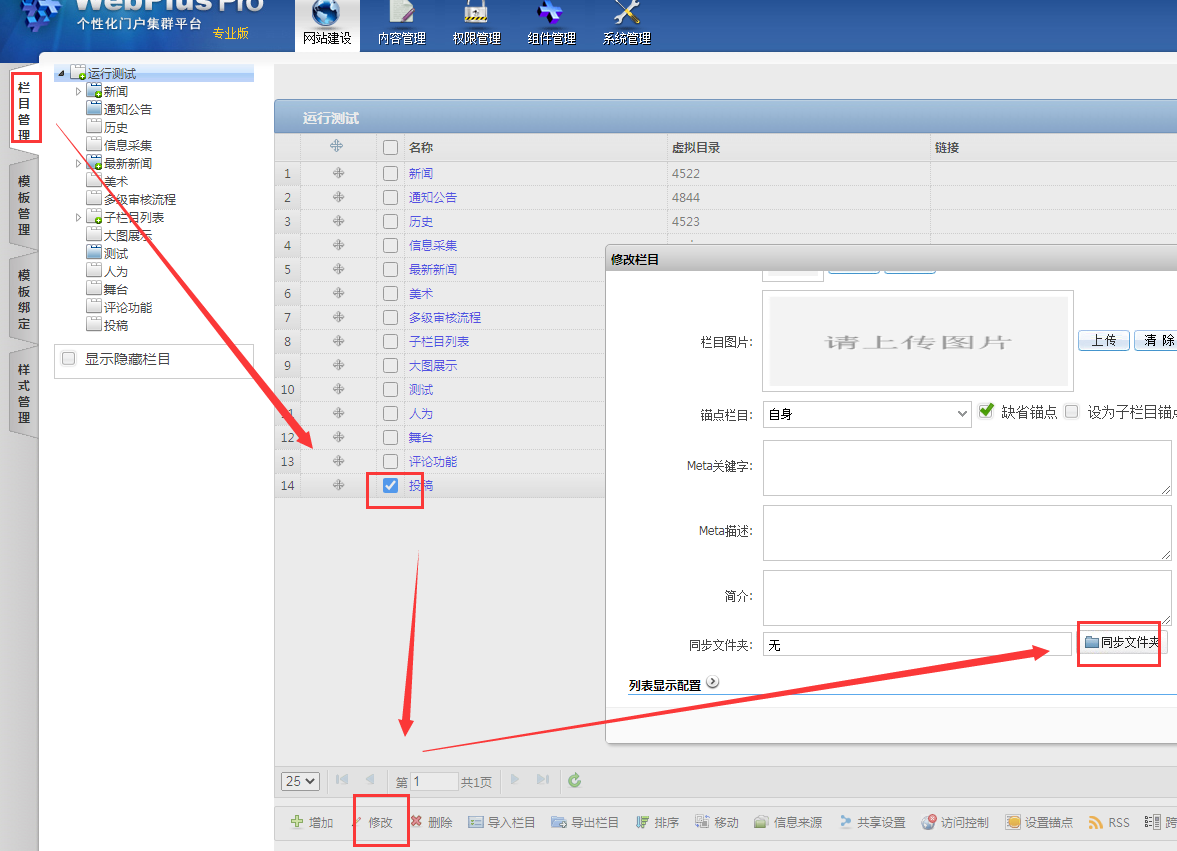The image size is (1177, 851).
Task: Toggle the 缺省锚点 checkbox
Action: [x=987, y=411]
